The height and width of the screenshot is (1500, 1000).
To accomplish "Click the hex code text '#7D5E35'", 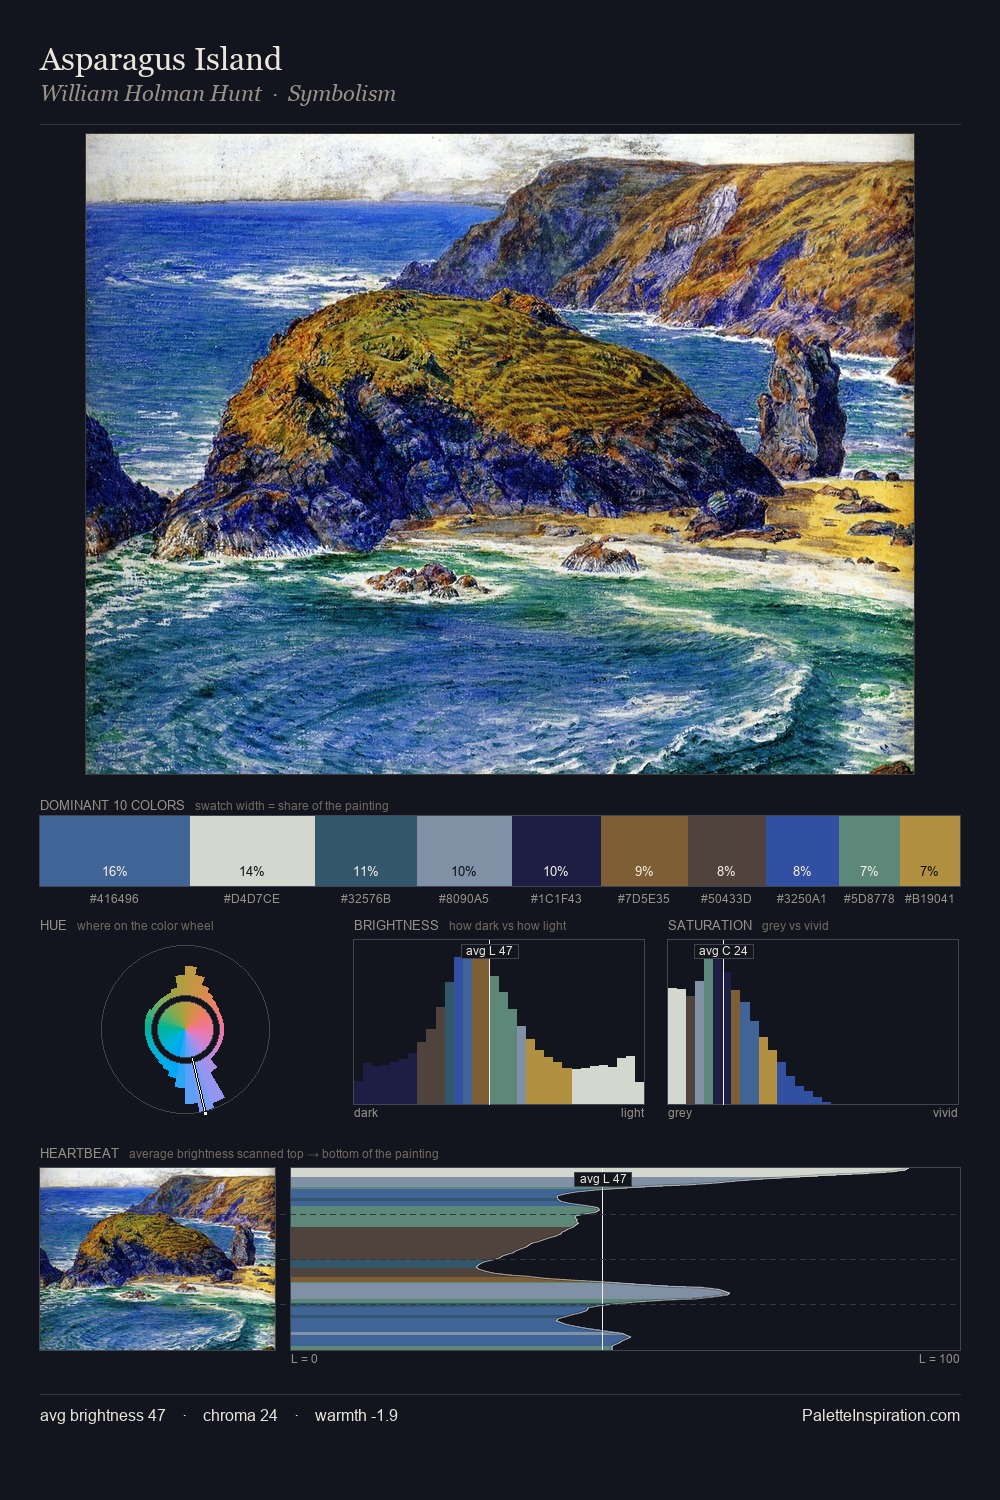I will tap(644, 898).
